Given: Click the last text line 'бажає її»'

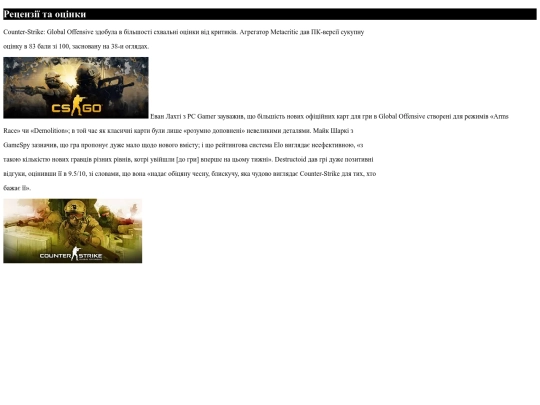Looking at the screenshot, I should [x=17, y=188].
